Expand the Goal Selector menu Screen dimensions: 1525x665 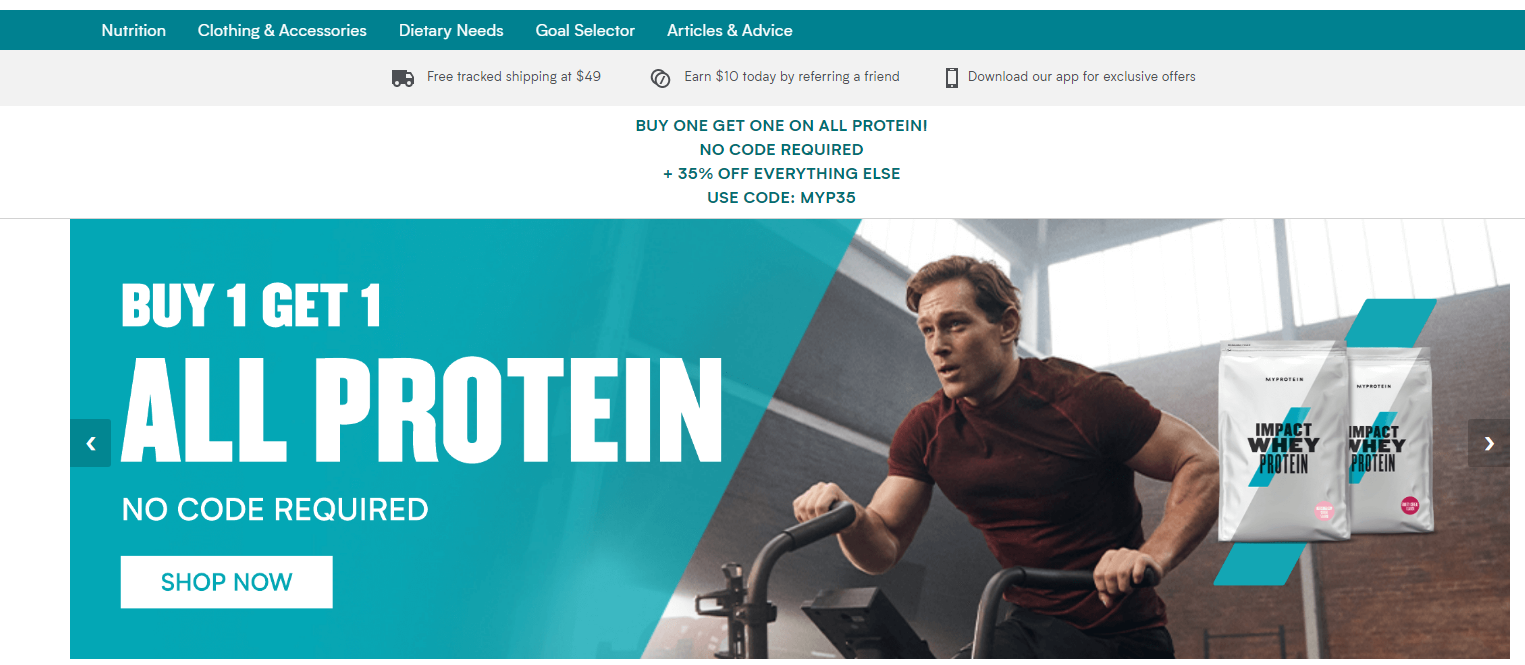pos(585,30)
